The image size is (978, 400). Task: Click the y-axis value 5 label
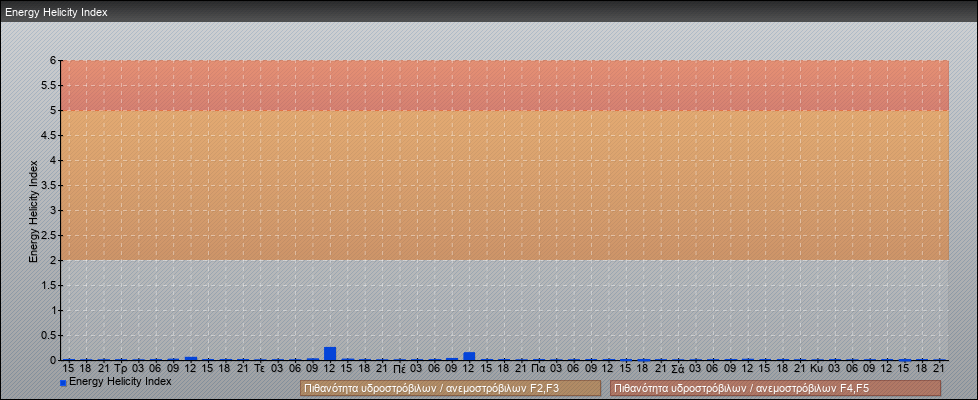52,110
